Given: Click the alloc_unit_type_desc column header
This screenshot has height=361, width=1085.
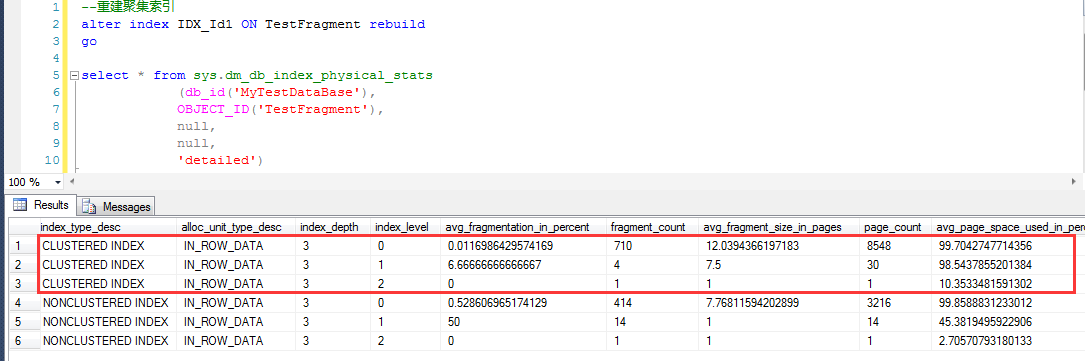Looking at the screenshot, I should click(x=231, y=227).
